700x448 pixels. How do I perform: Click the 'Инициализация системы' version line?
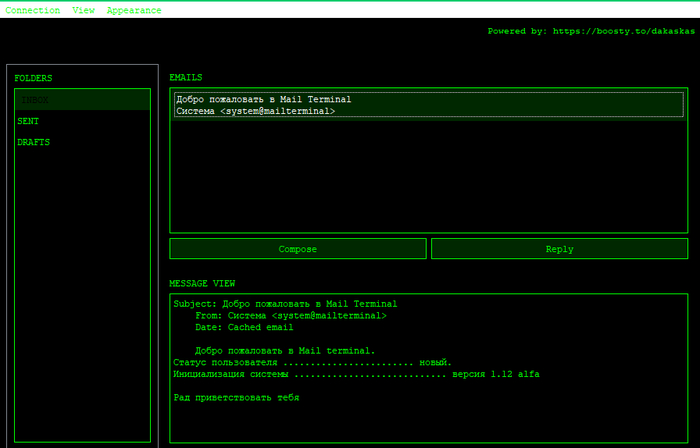356,374
